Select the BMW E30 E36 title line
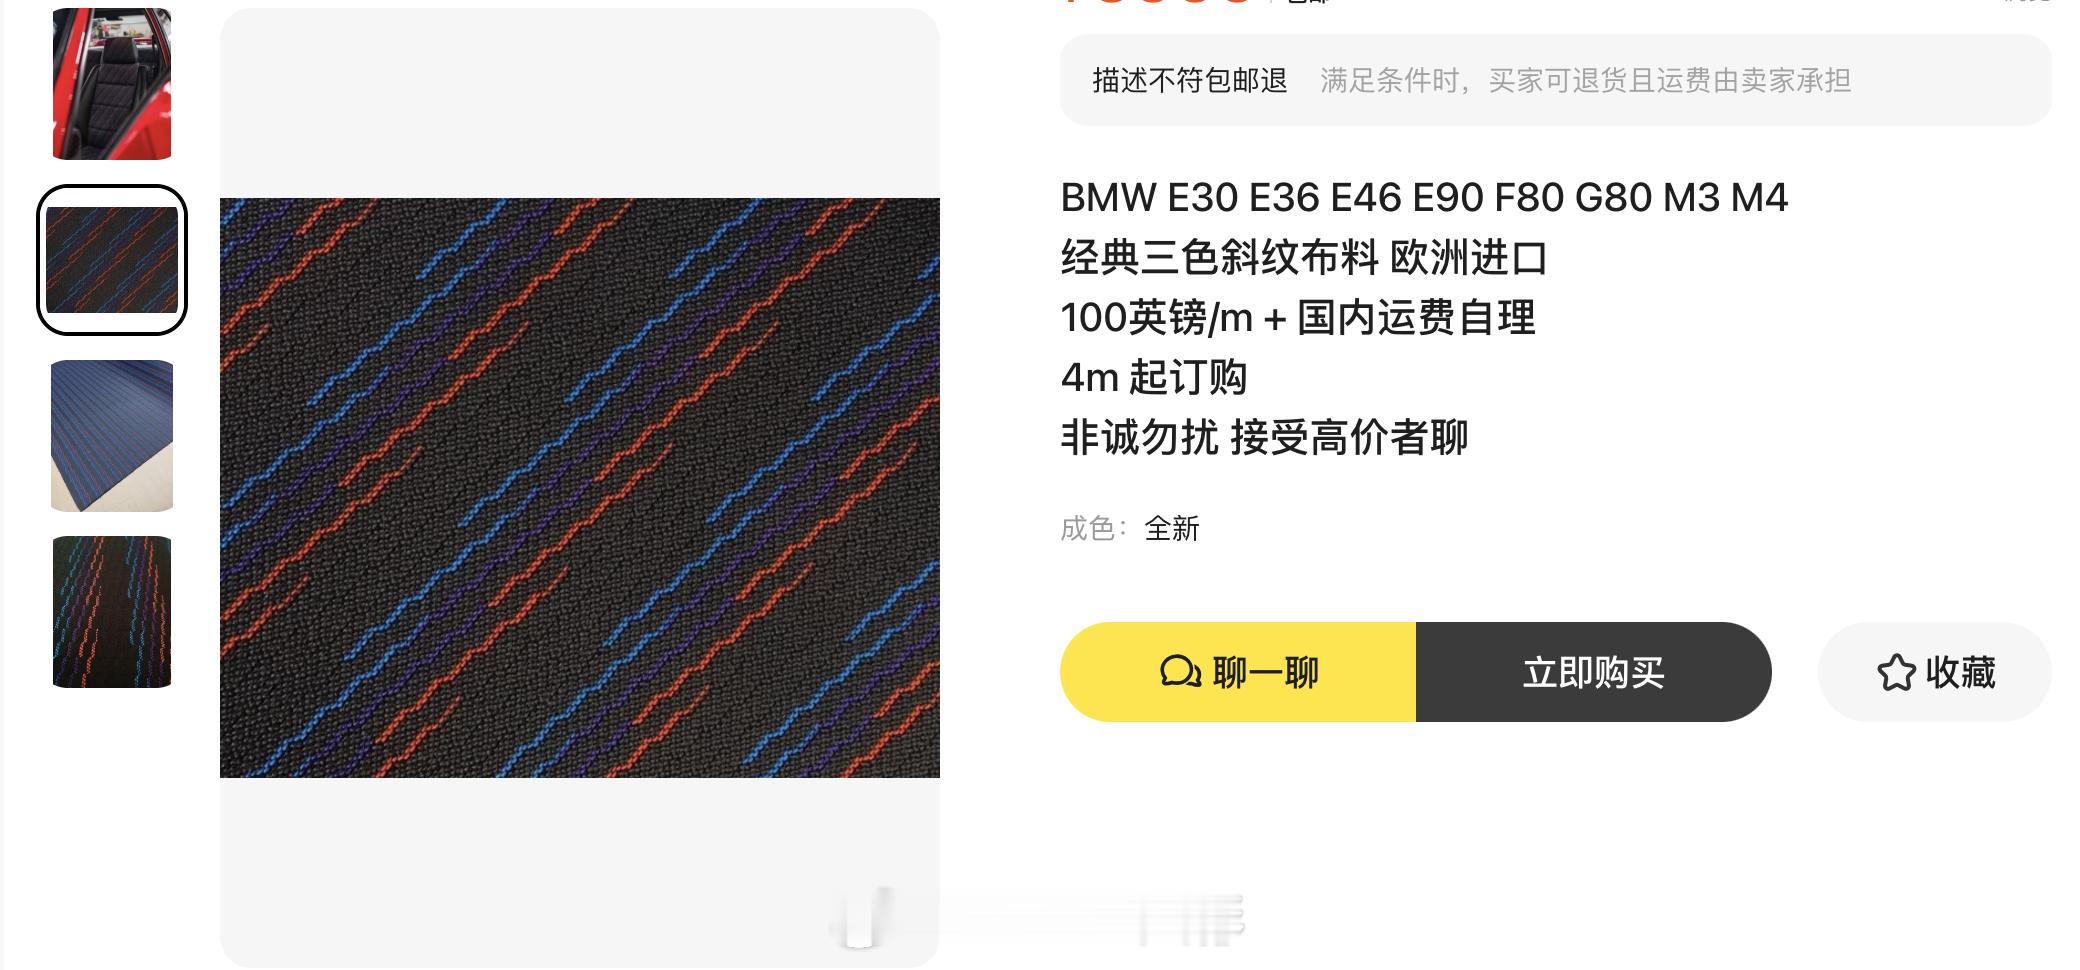 (1424, 198)
